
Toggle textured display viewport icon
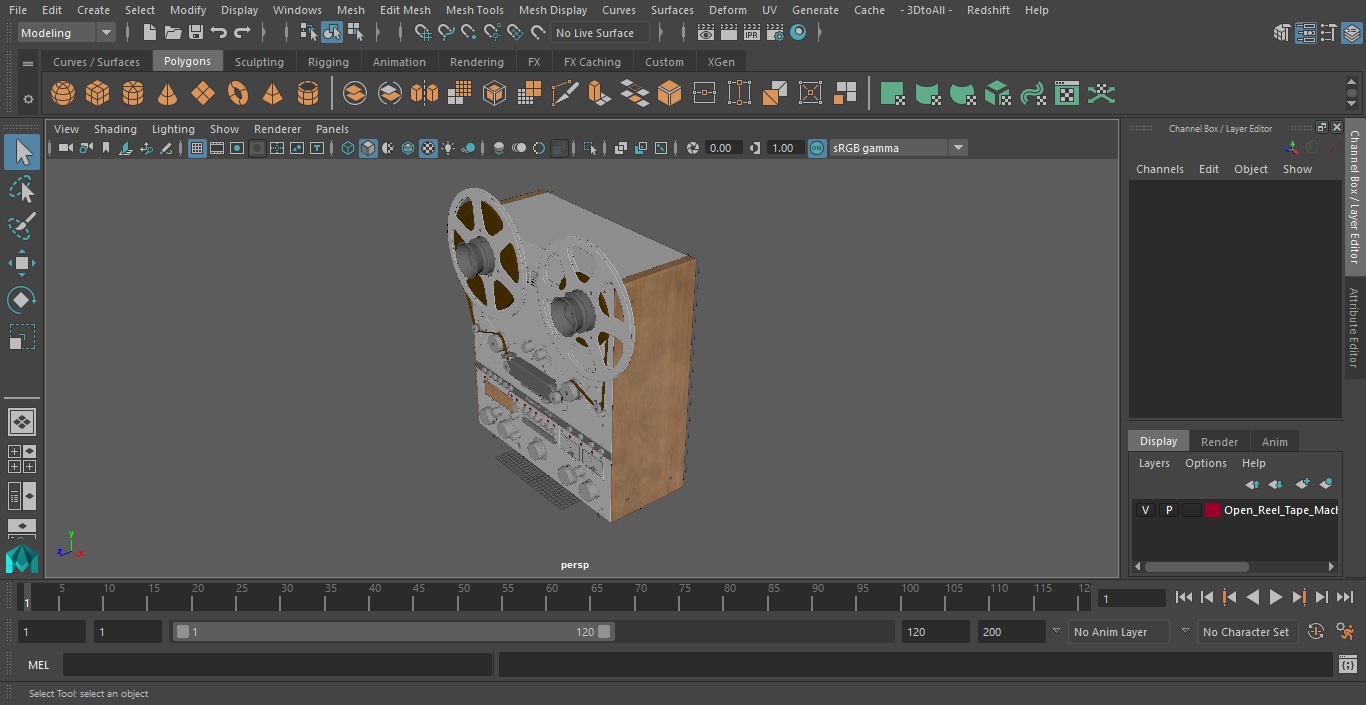(428, 148)
